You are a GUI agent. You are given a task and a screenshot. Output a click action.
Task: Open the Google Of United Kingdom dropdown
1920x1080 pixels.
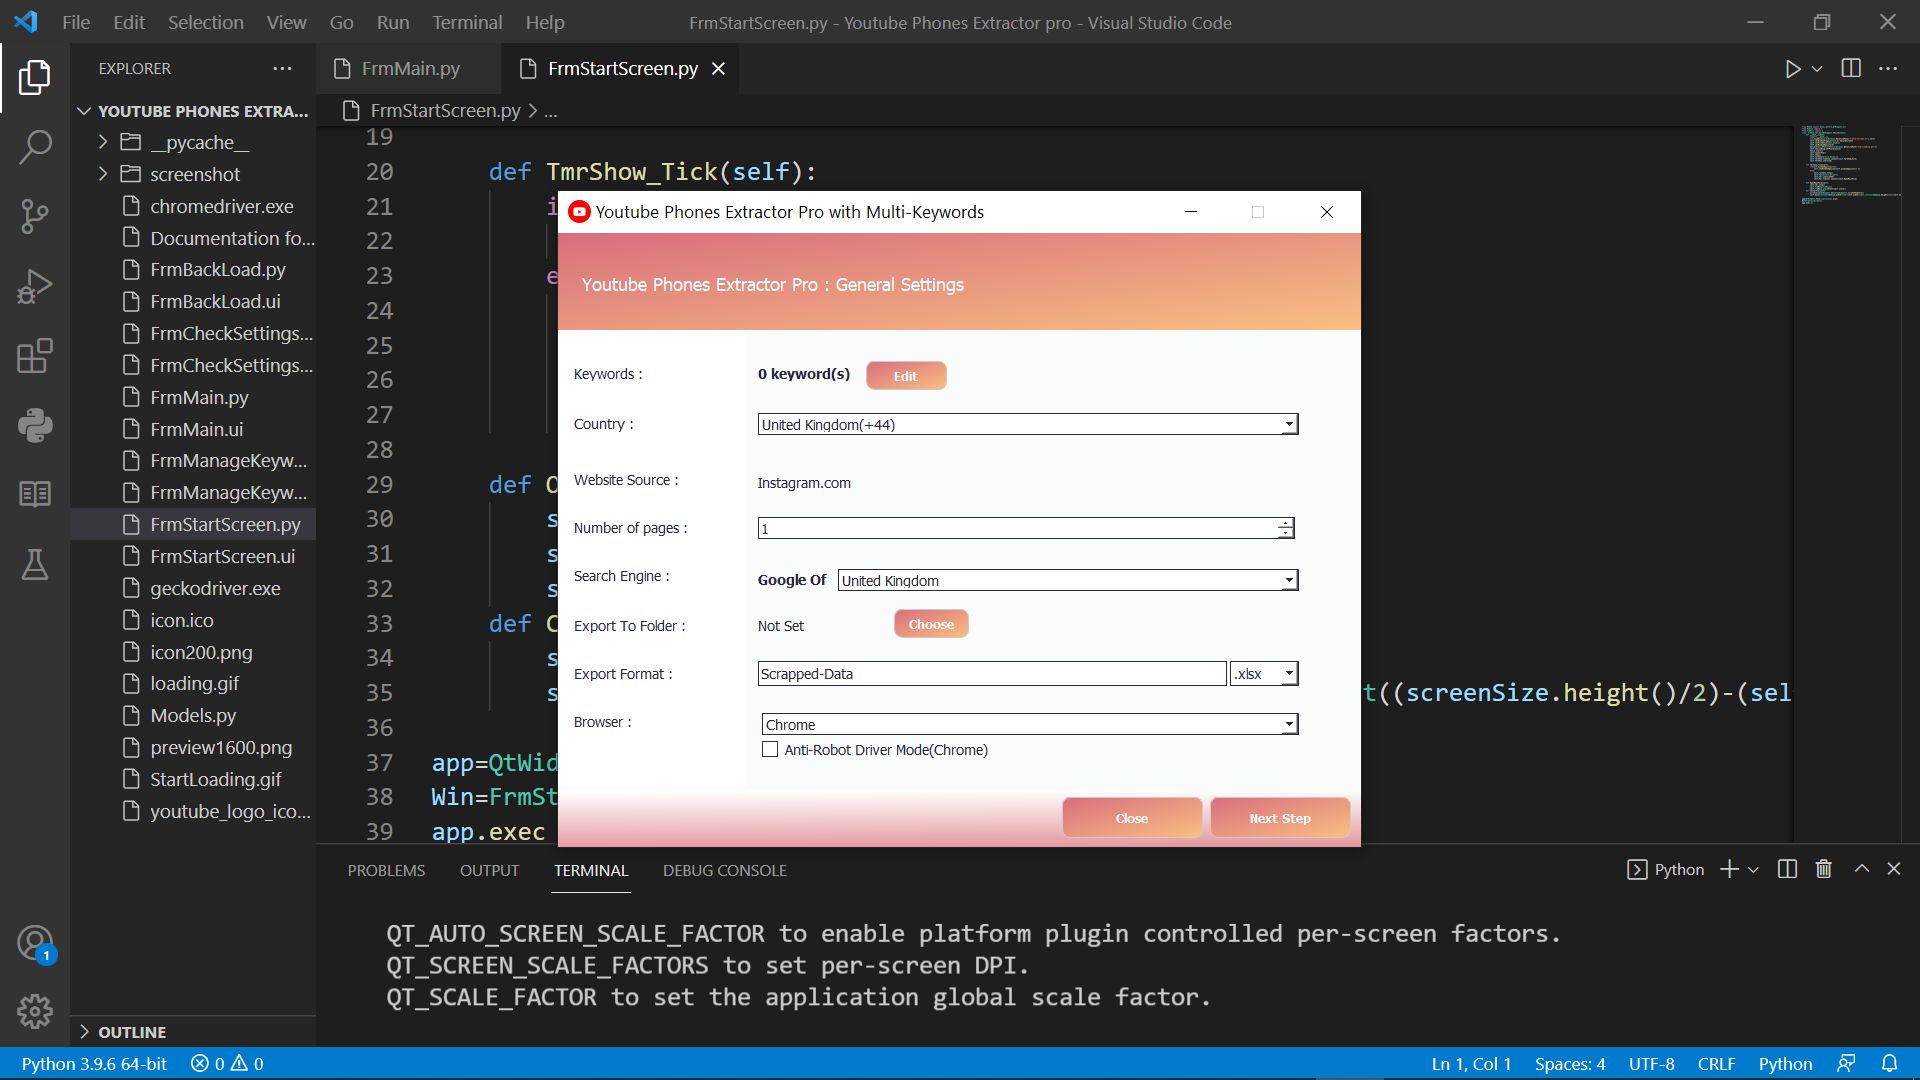click(1068, 580)
